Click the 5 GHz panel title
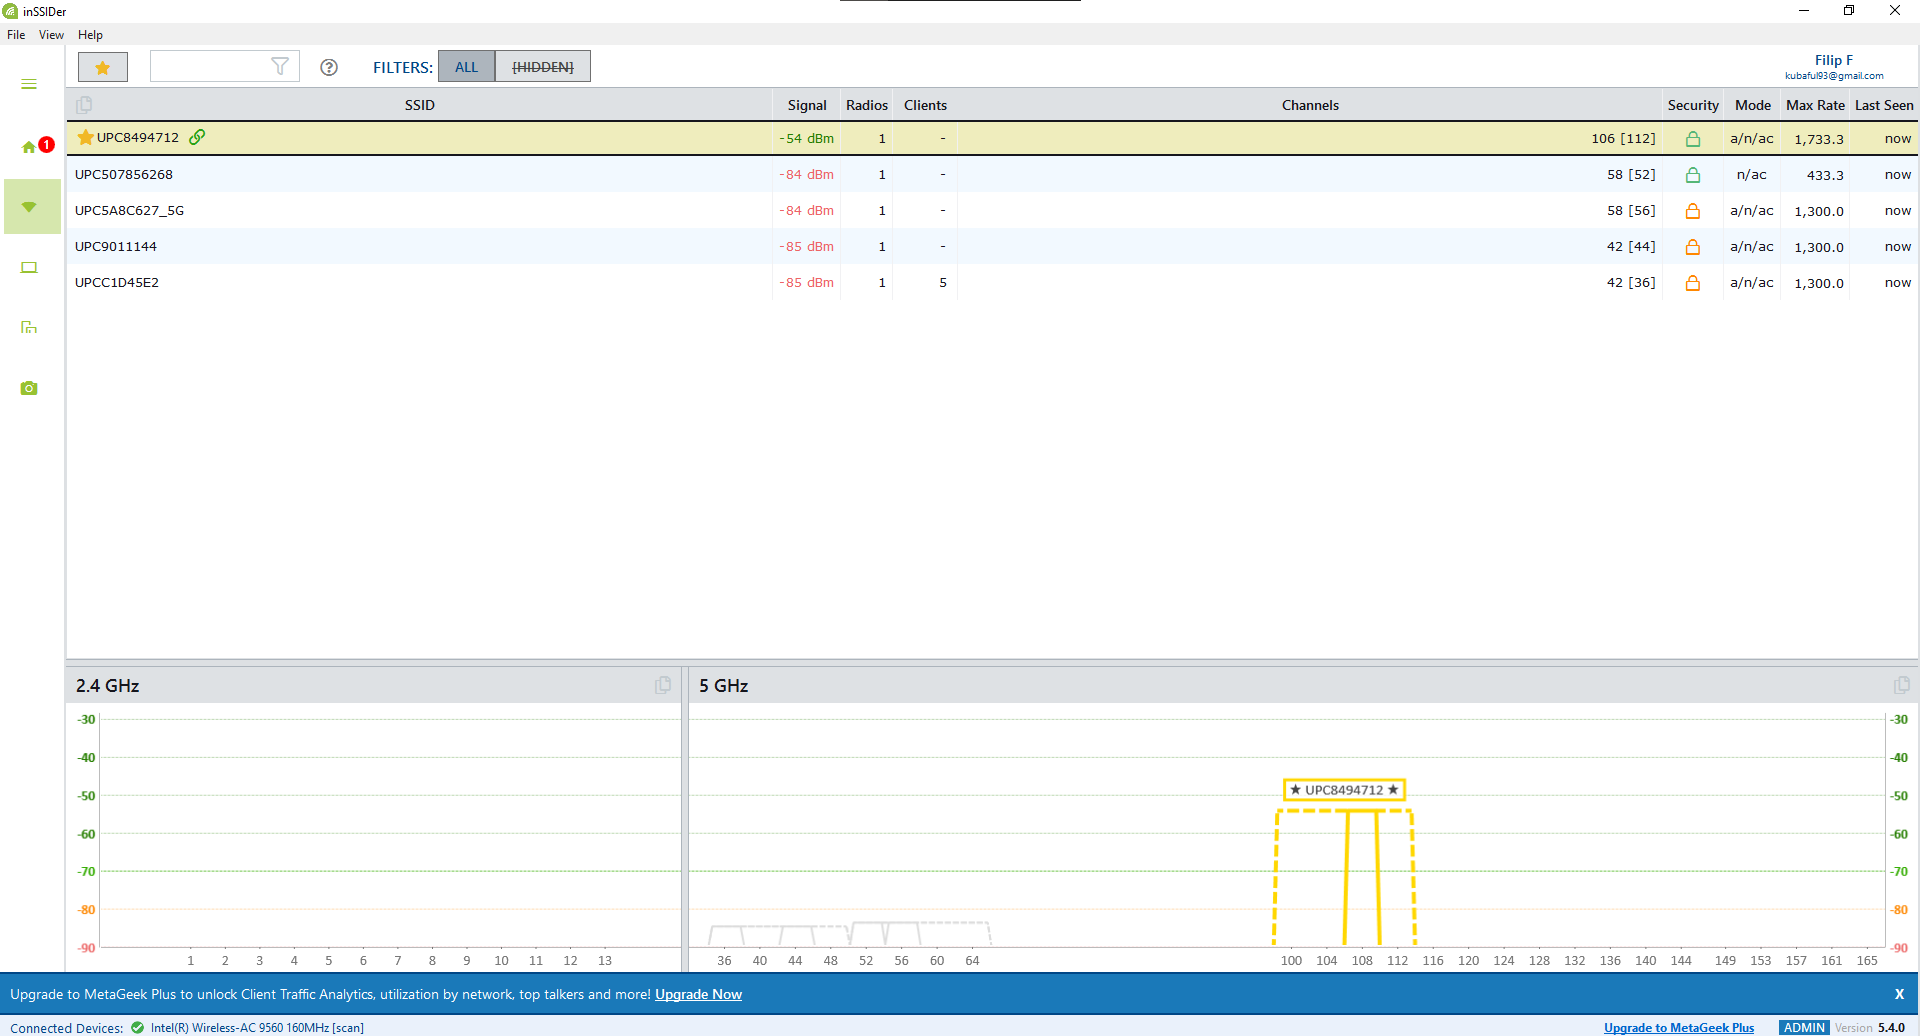 (x=723, y=686)
